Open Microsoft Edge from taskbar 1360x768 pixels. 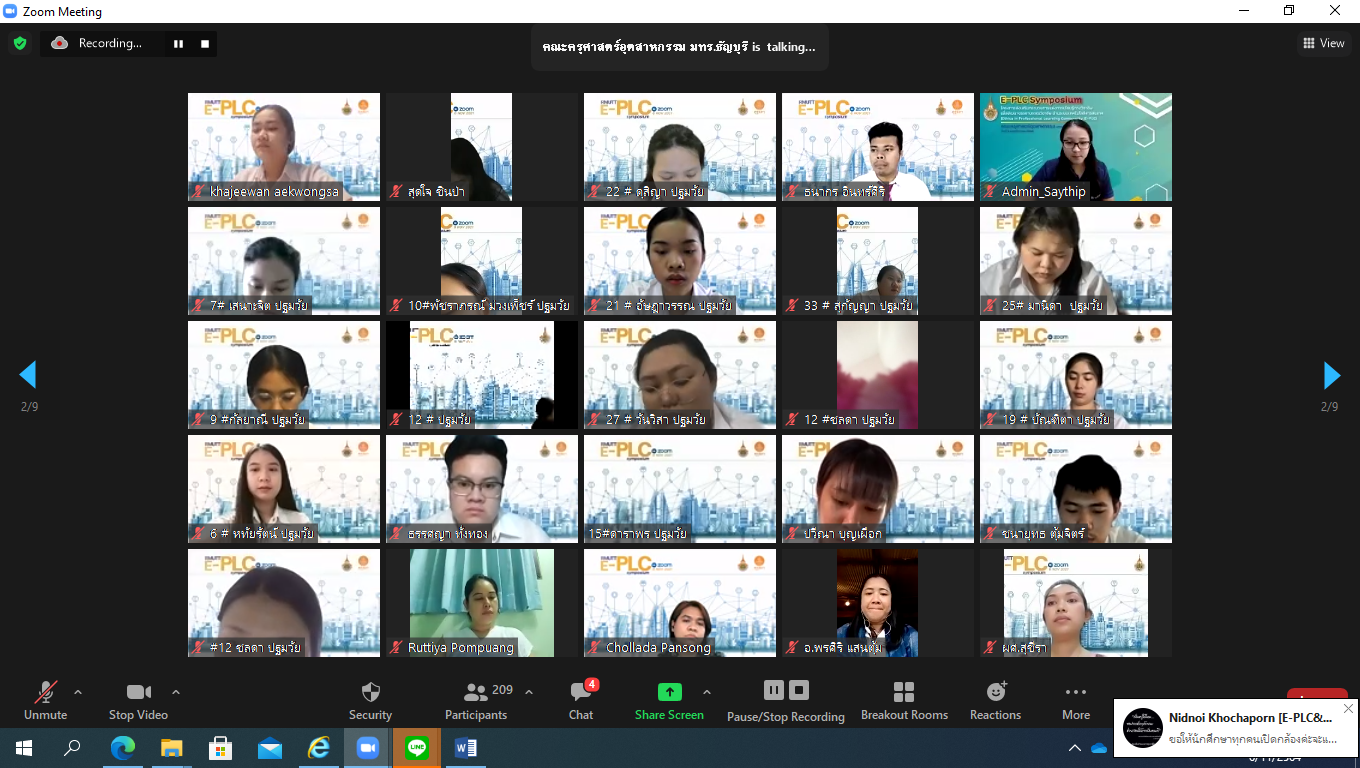pos(122,748)
